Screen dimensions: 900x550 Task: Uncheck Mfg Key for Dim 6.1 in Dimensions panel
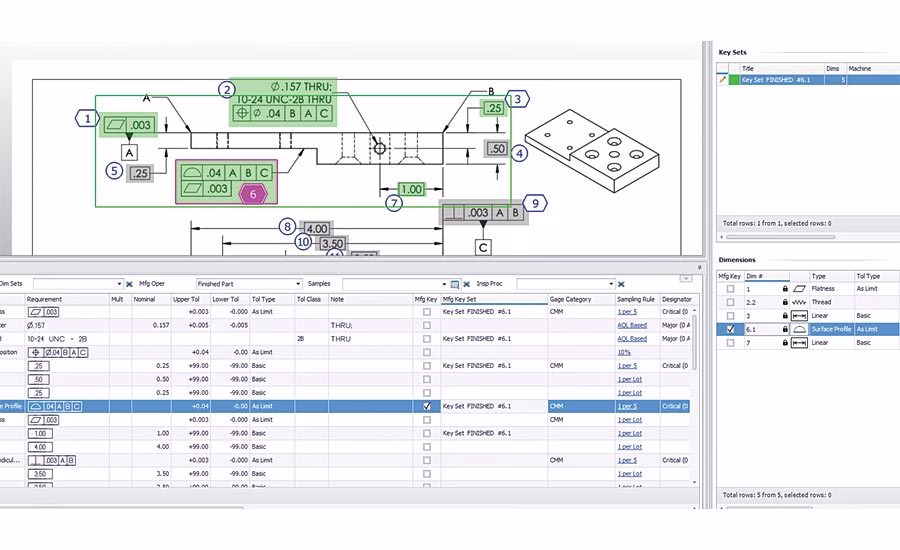(x=730, y=329)
